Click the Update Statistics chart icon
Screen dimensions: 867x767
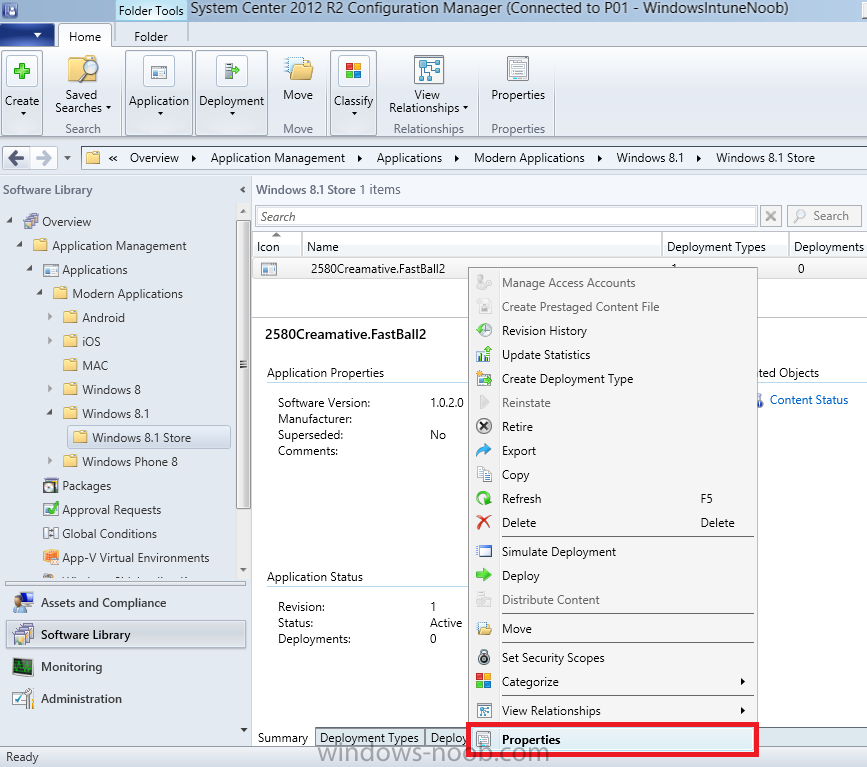[484, 354]
